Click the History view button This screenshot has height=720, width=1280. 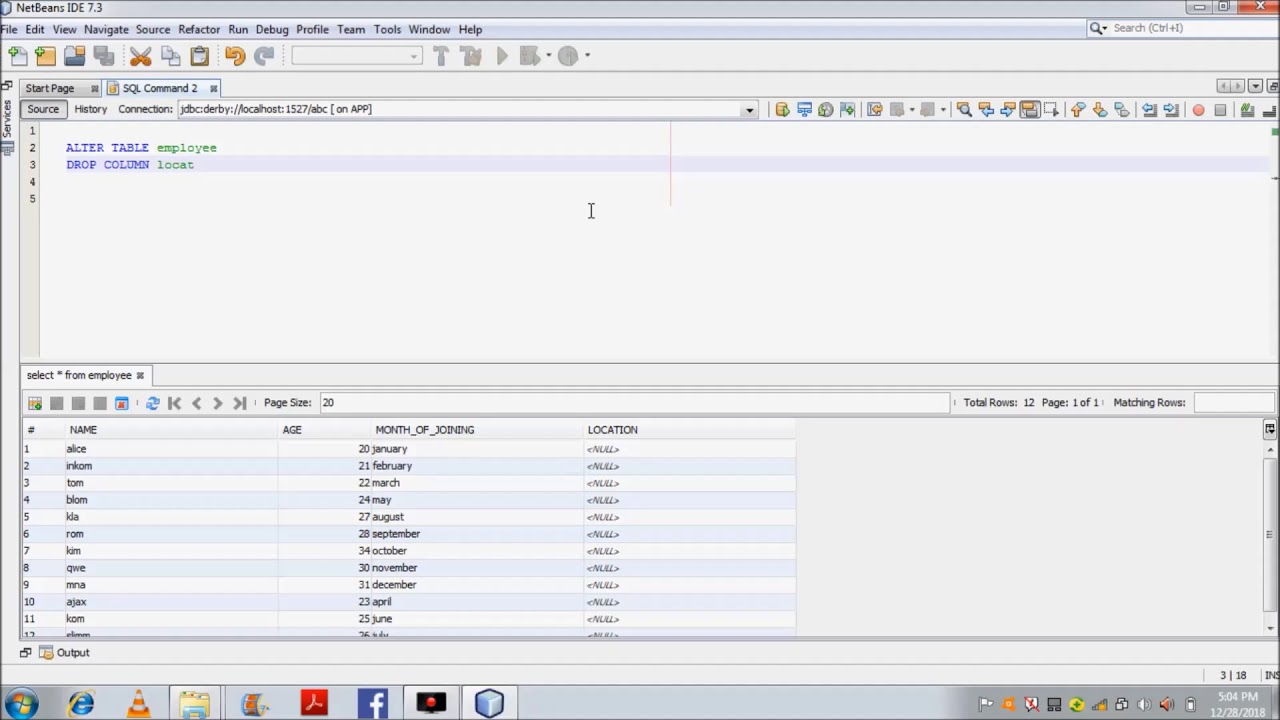point(90,109)
